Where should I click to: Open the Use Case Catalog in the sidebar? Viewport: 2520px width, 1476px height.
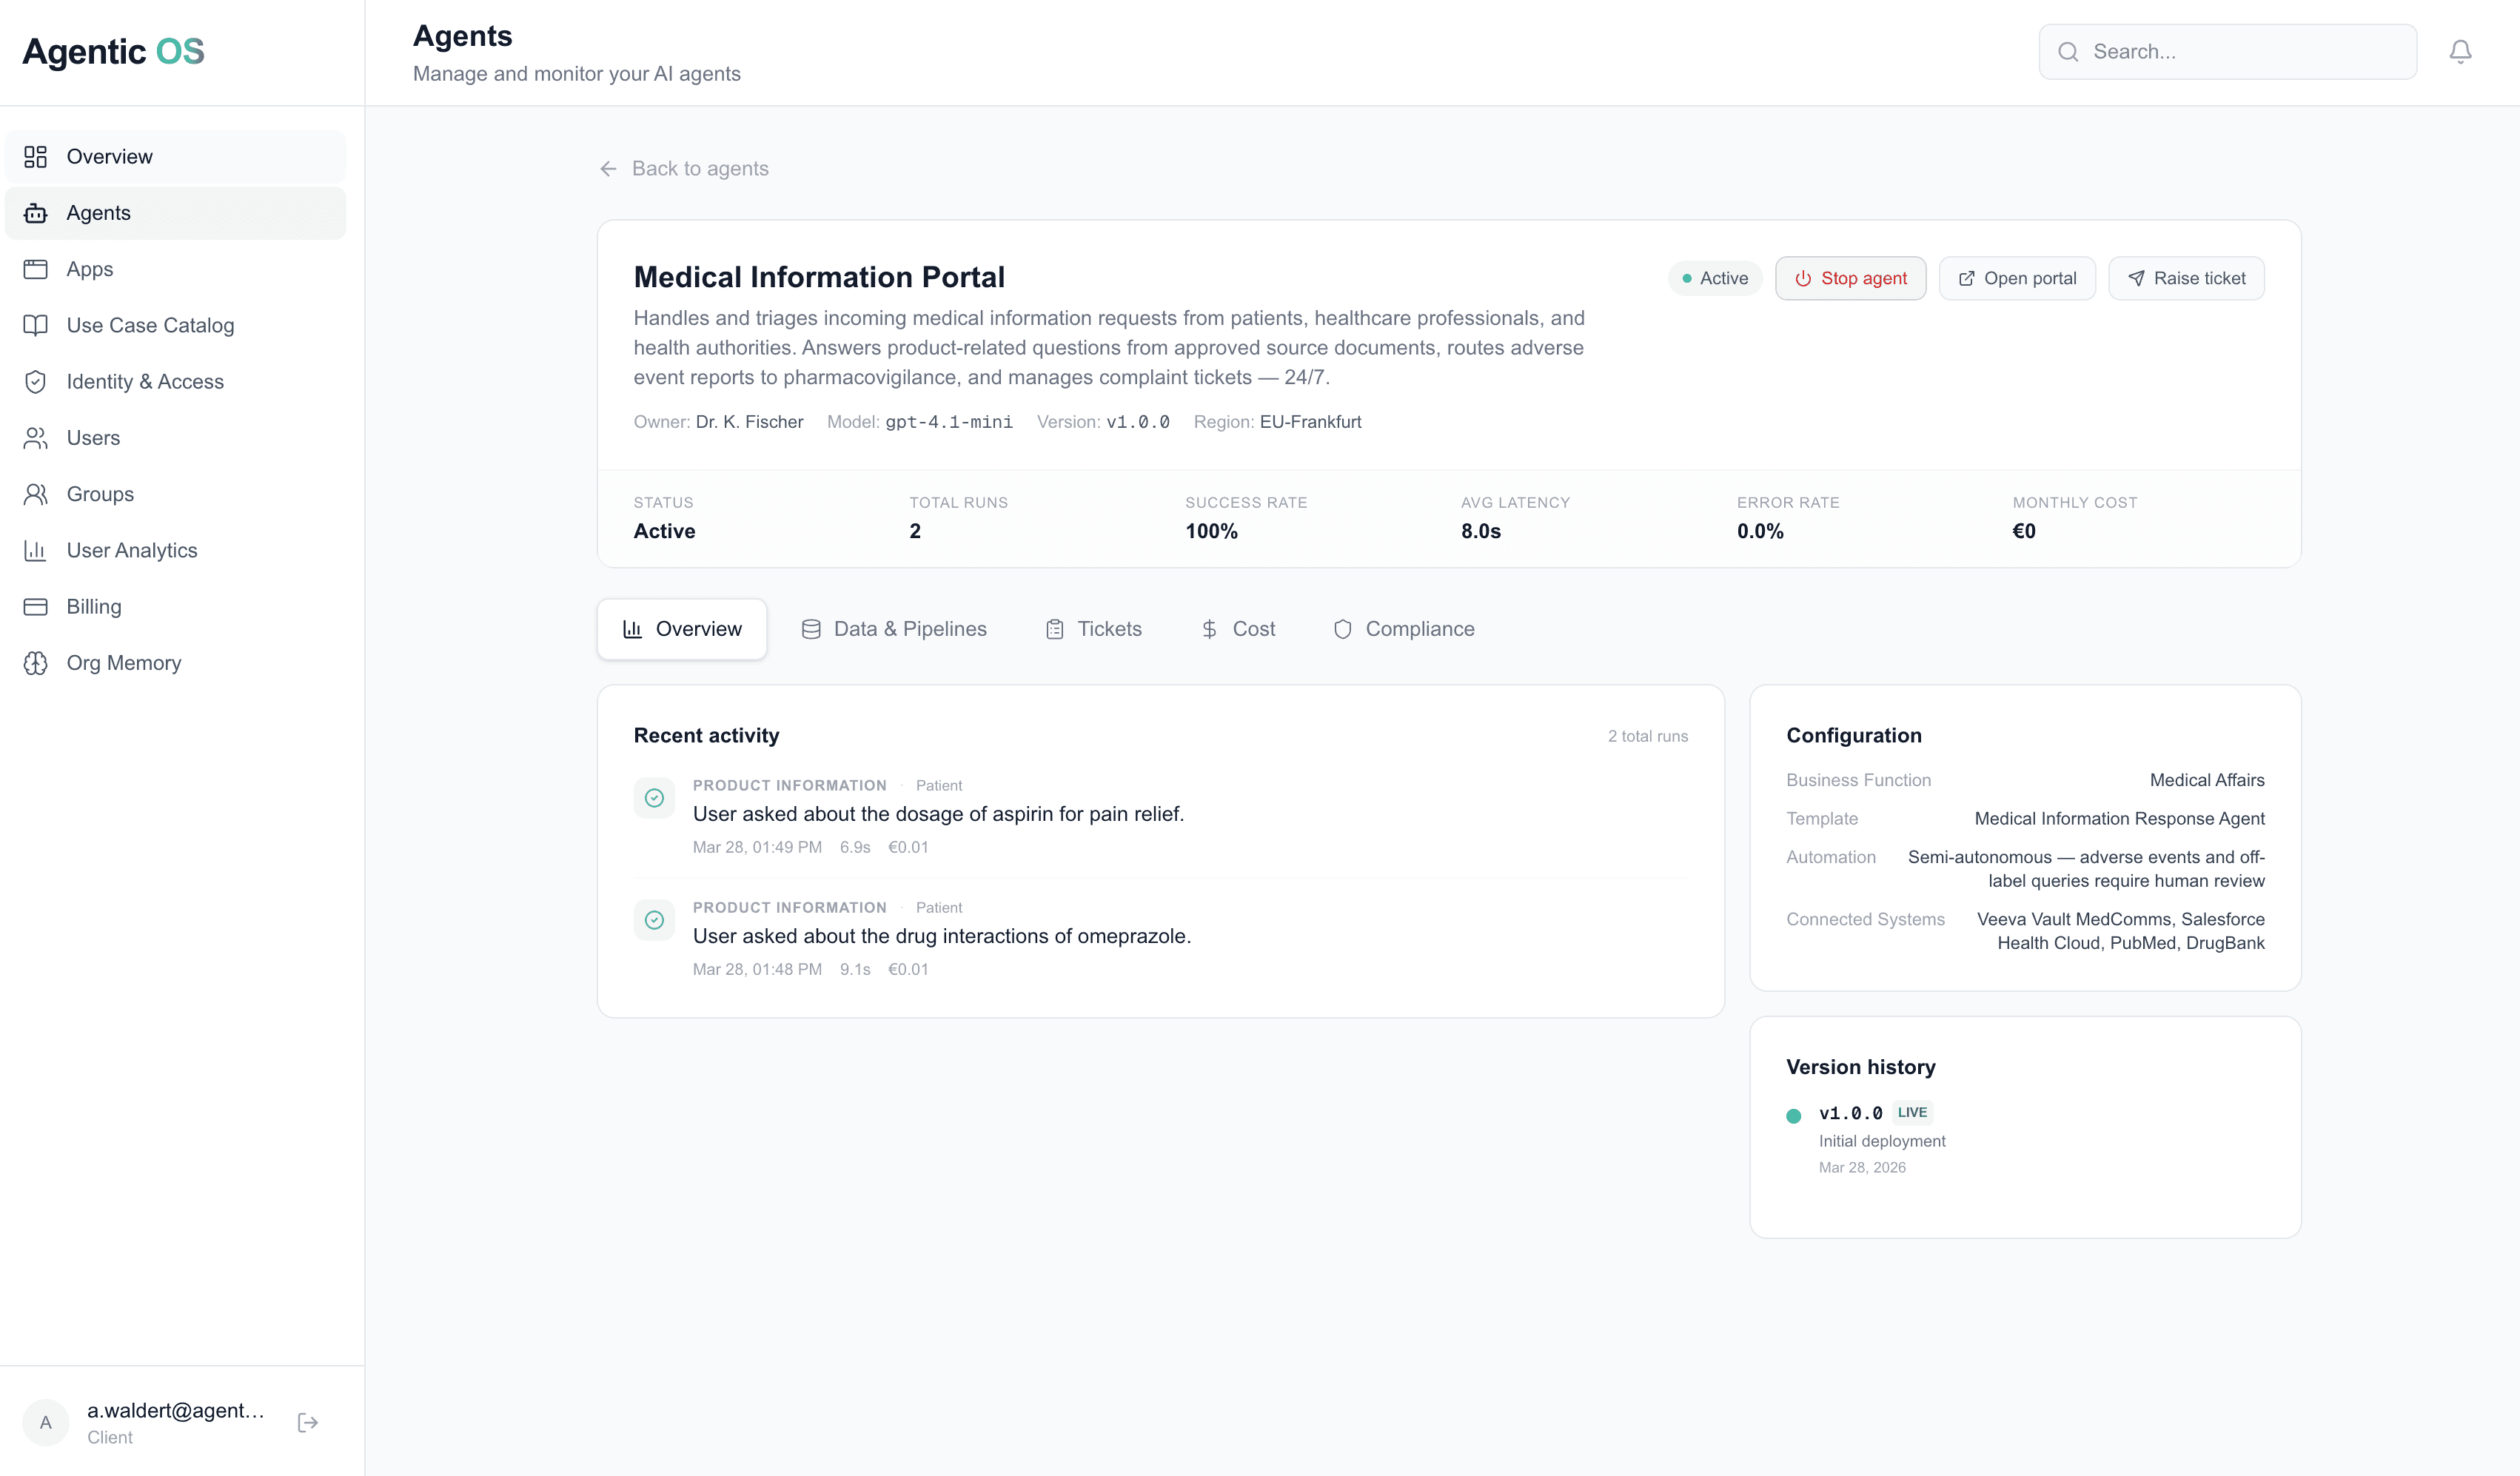click(150, 325)
